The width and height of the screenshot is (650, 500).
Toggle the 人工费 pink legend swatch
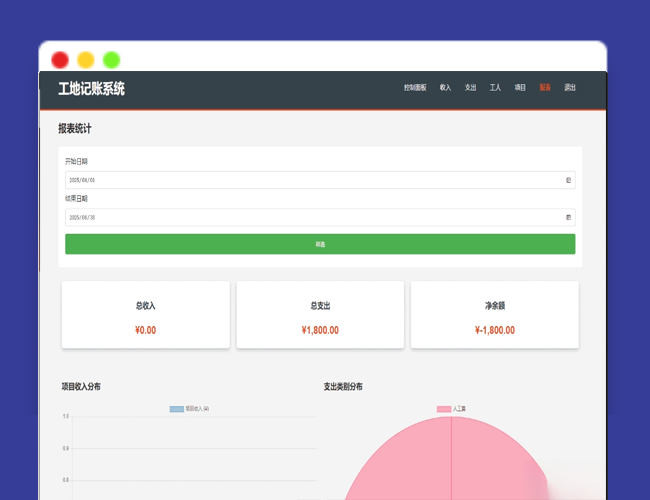444,409
